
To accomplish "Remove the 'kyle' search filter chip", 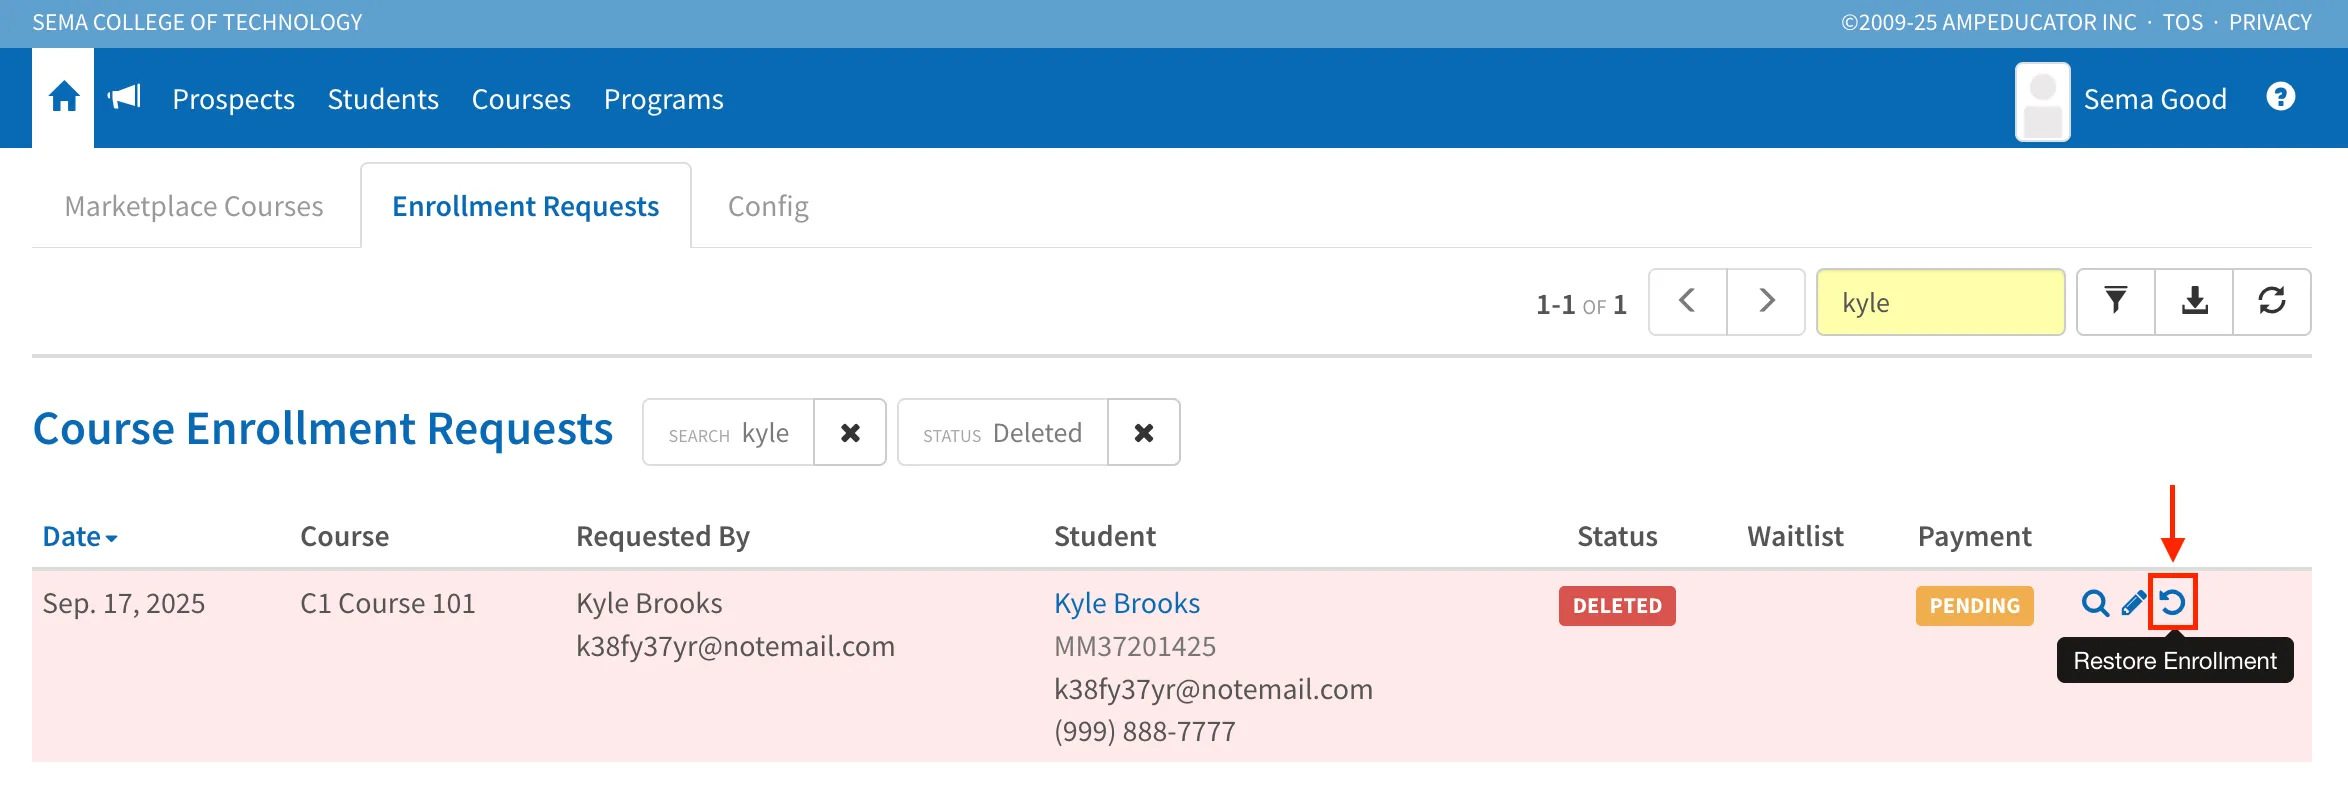I will click(x=850, y=432).
